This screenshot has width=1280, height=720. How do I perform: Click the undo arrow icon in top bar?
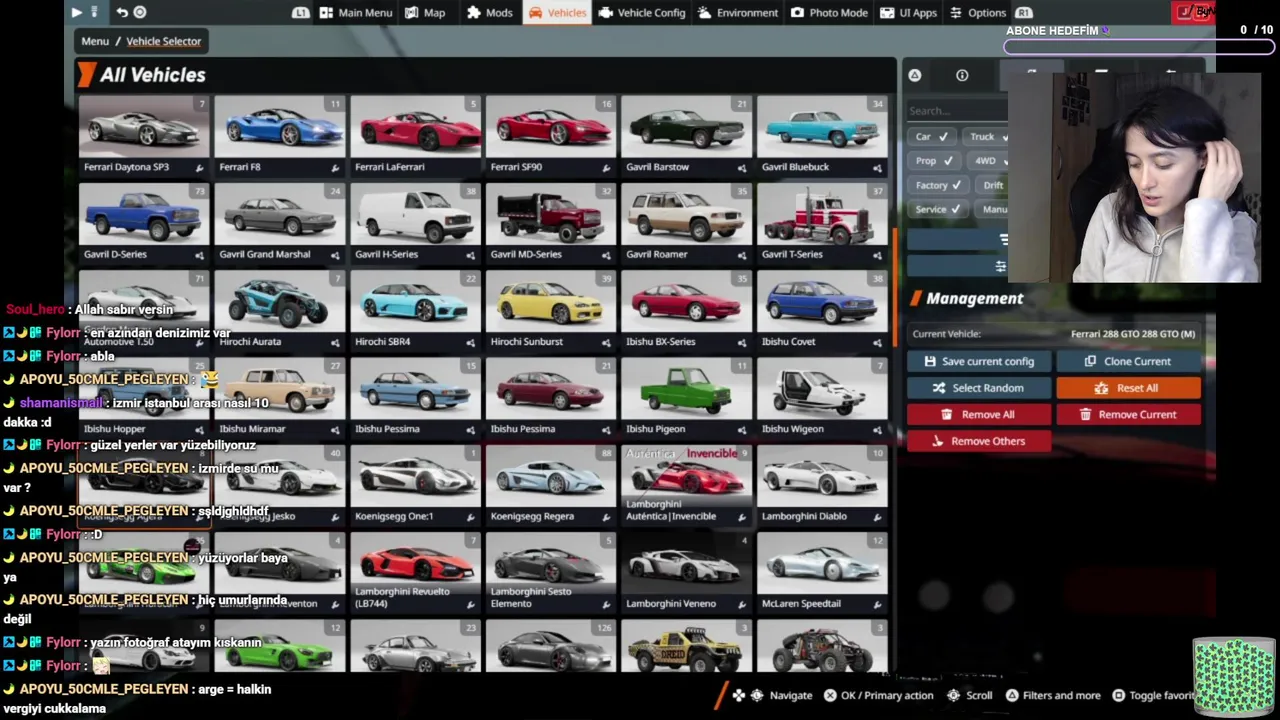pyautogui.click(x=122, y=12)
